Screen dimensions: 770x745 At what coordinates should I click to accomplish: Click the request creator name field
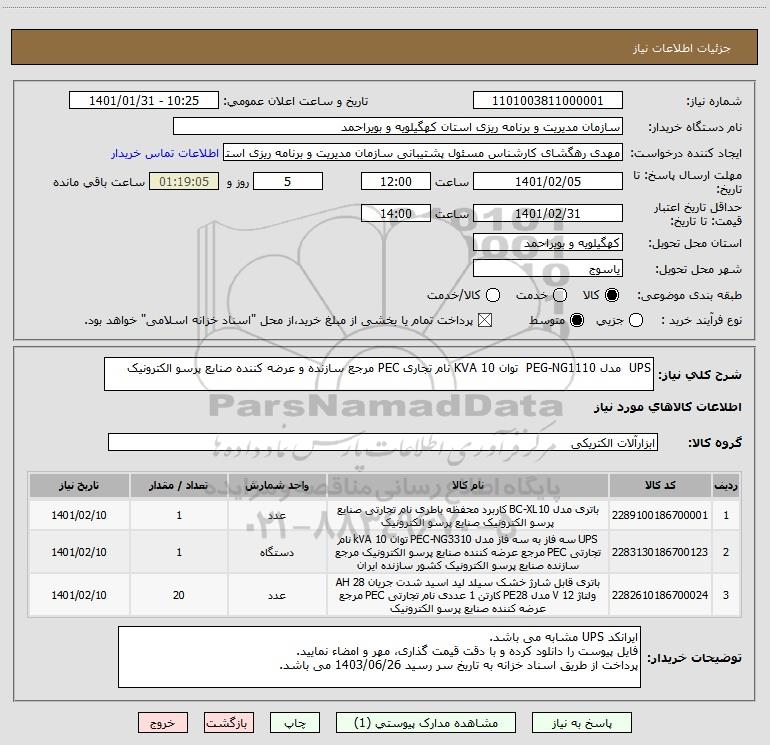pos(423,153)
